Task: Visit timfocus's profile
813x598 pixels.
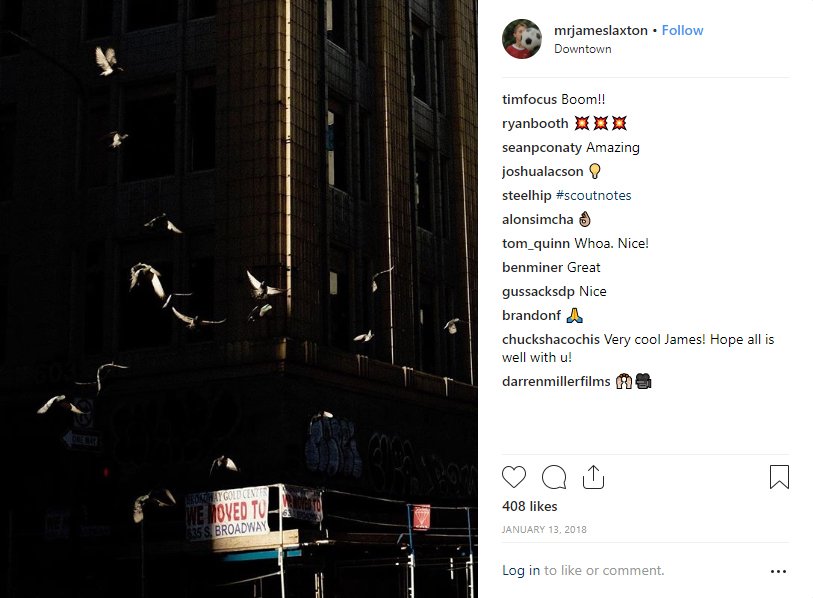Action: (x=529, y=99)
